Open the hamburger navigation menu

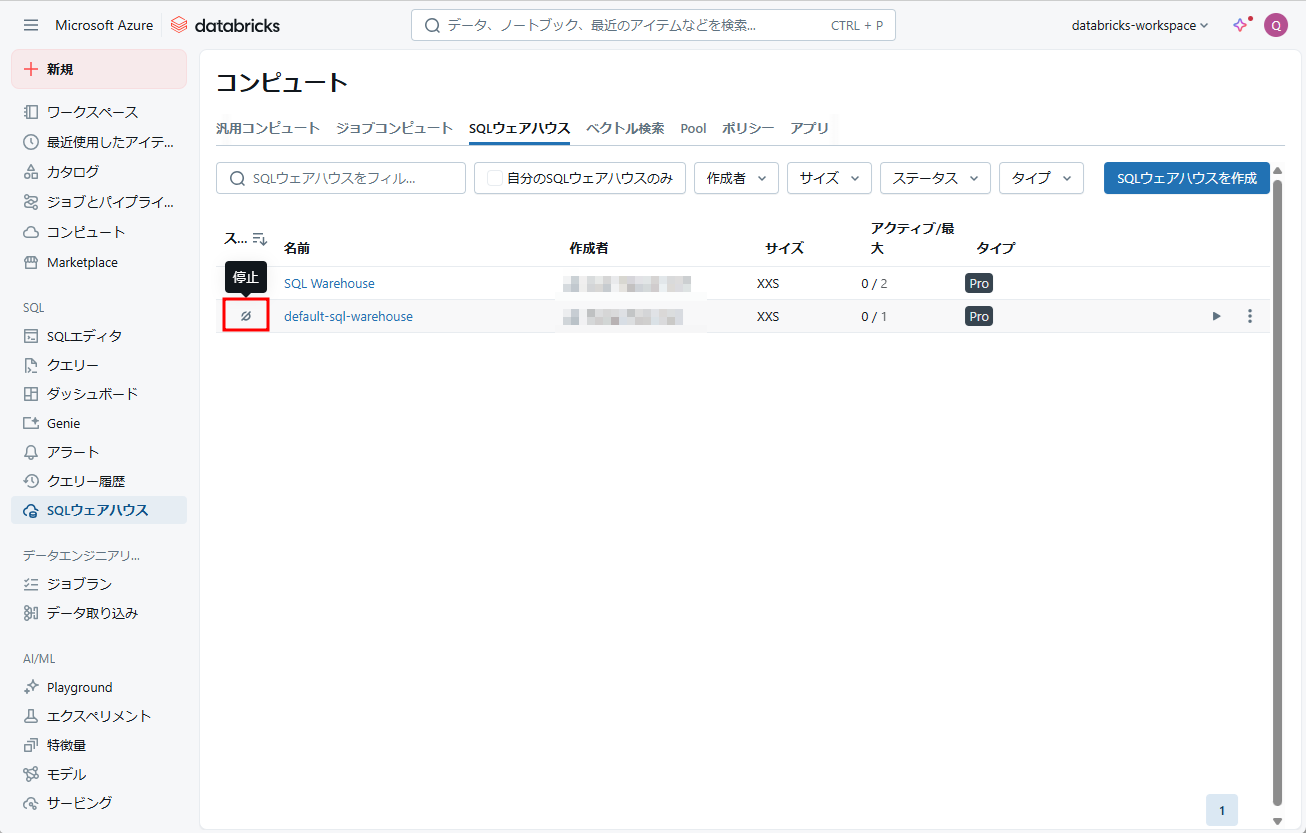pos(31,25)
